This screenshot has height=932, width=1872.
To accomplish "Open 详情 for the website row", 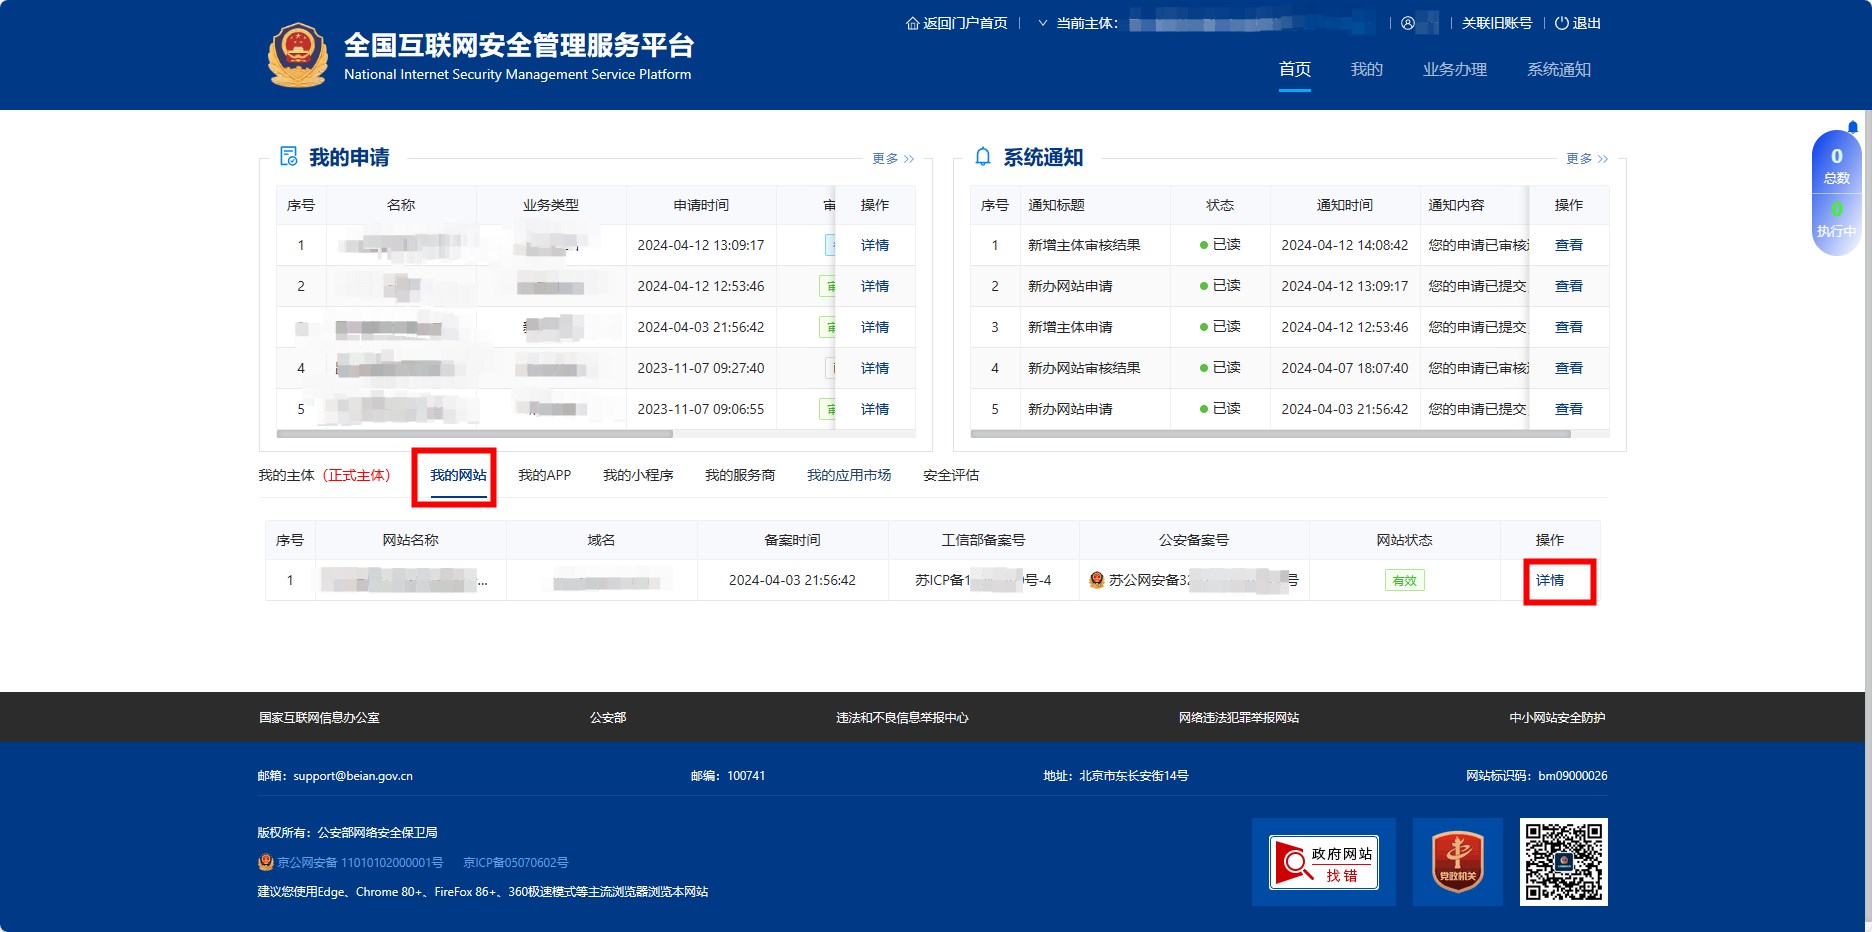I will click(x=1550, y=580).
